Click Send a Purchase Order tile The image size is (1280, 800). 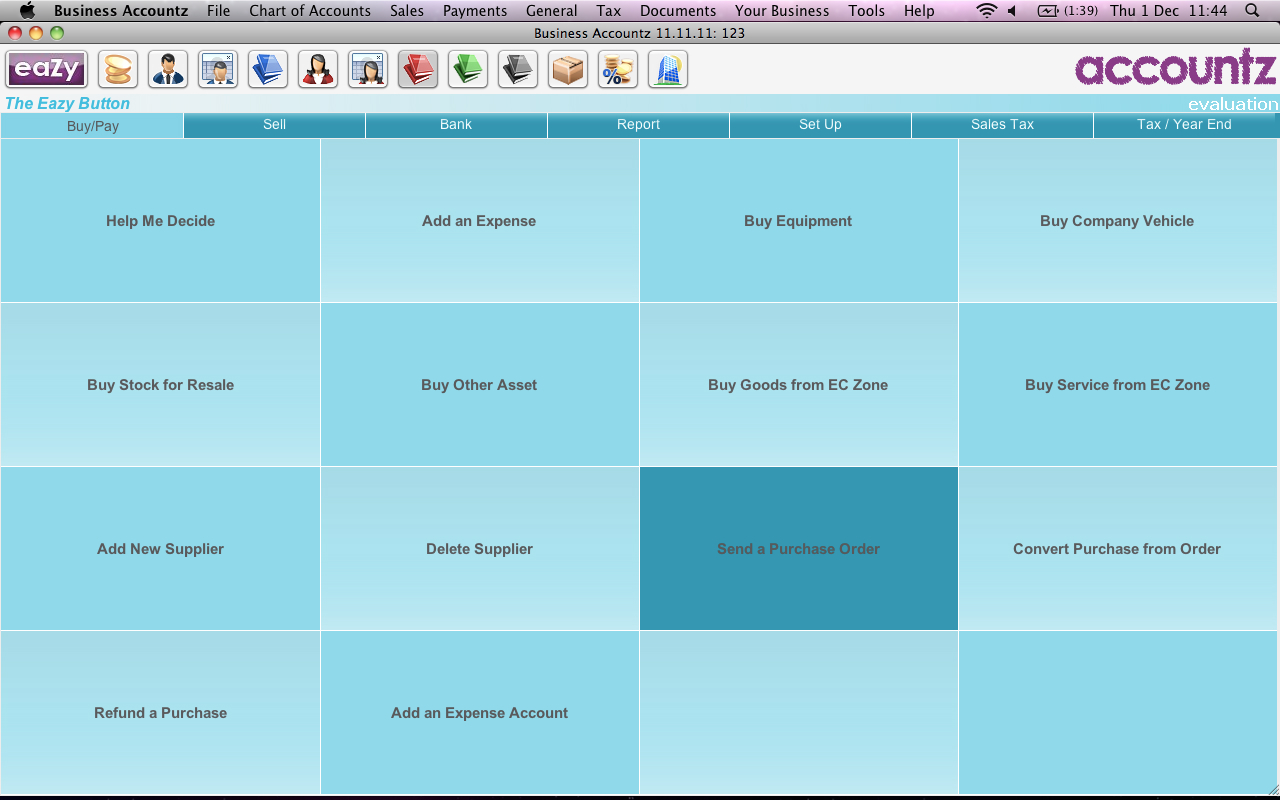click(798, 549)
